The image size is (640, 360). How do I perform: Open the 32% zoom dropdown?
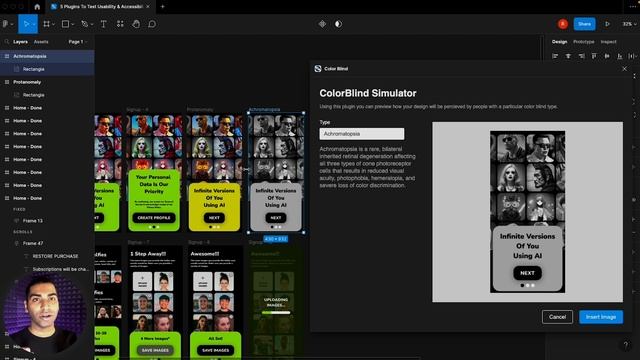point(629,24)
